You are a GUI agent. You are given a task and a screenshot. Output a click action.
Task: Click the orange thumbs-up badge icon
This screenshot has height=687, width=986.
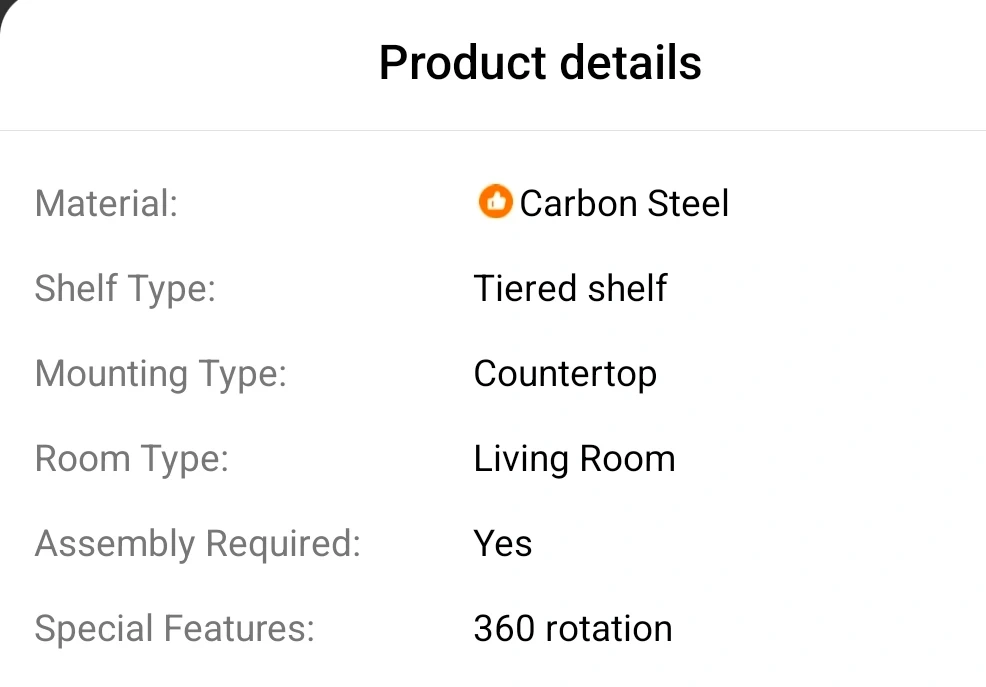tap(495, 202)
